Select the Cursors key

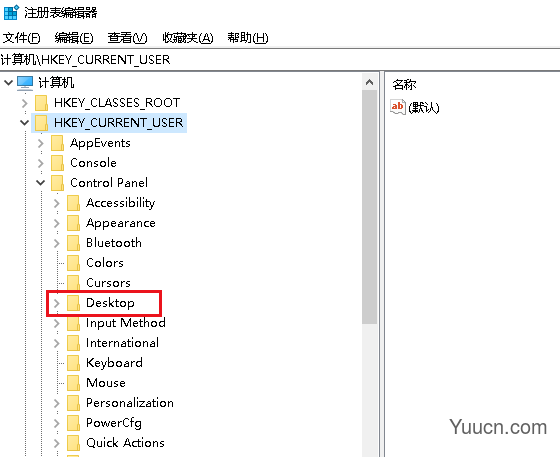pos(108,283)
